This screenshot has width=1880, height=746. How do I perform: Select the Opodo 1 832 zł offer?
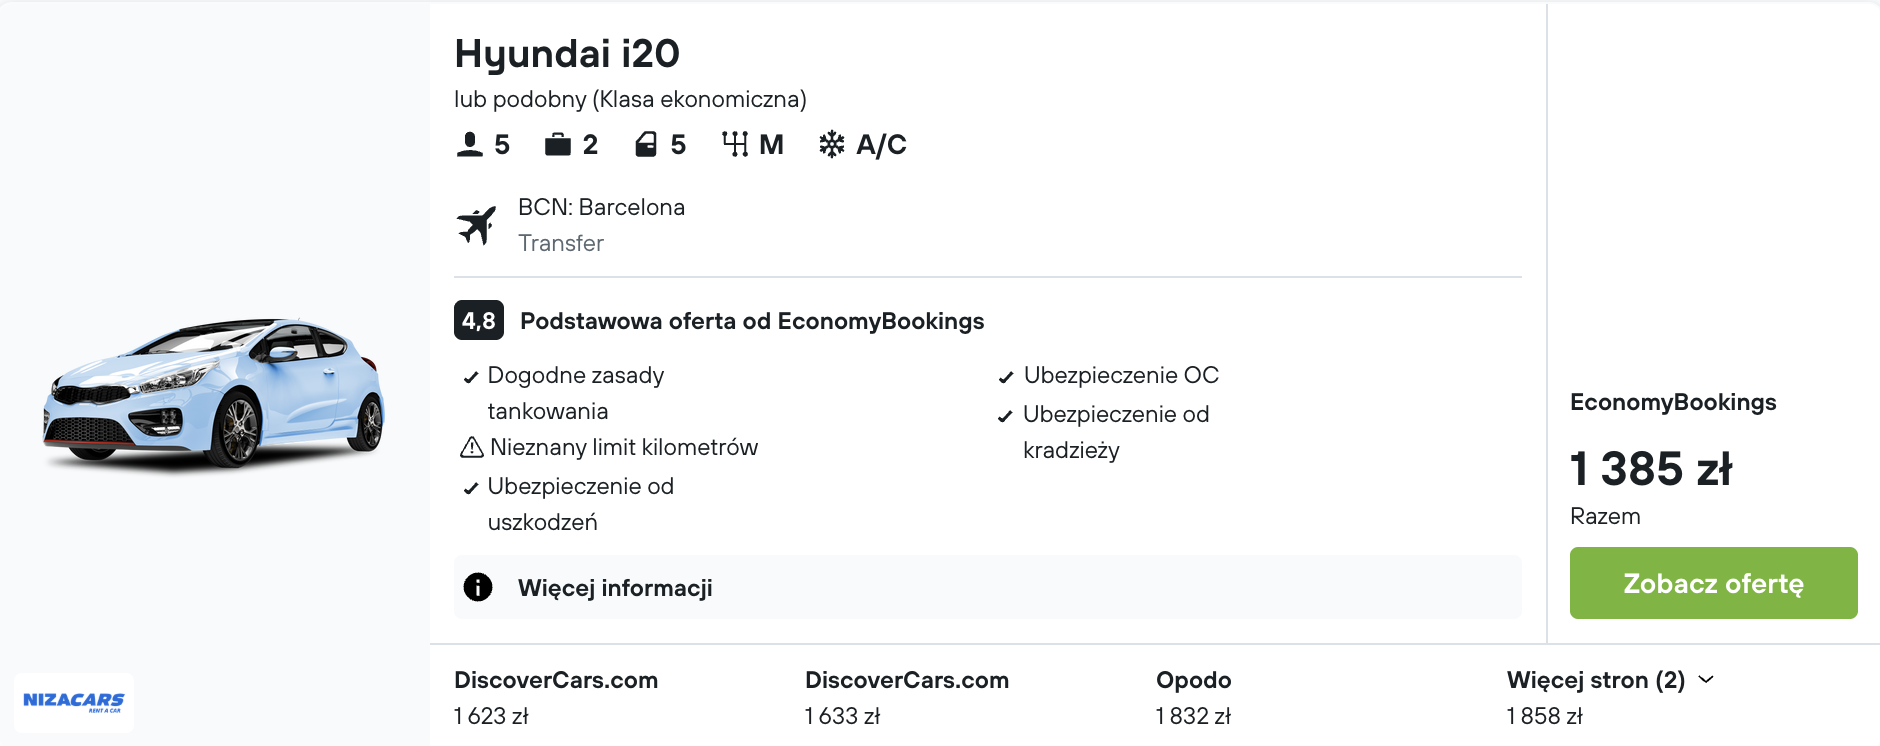pos(1193,697)
